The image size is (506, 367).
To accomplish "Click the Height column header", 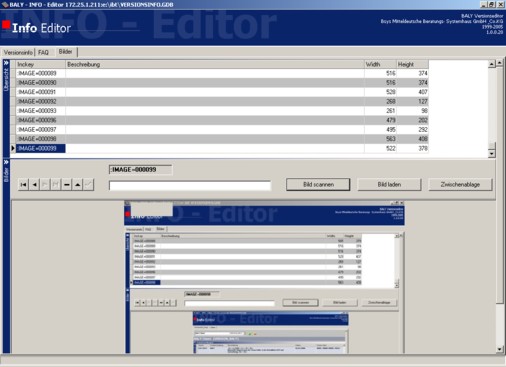I will pos(412,64).
